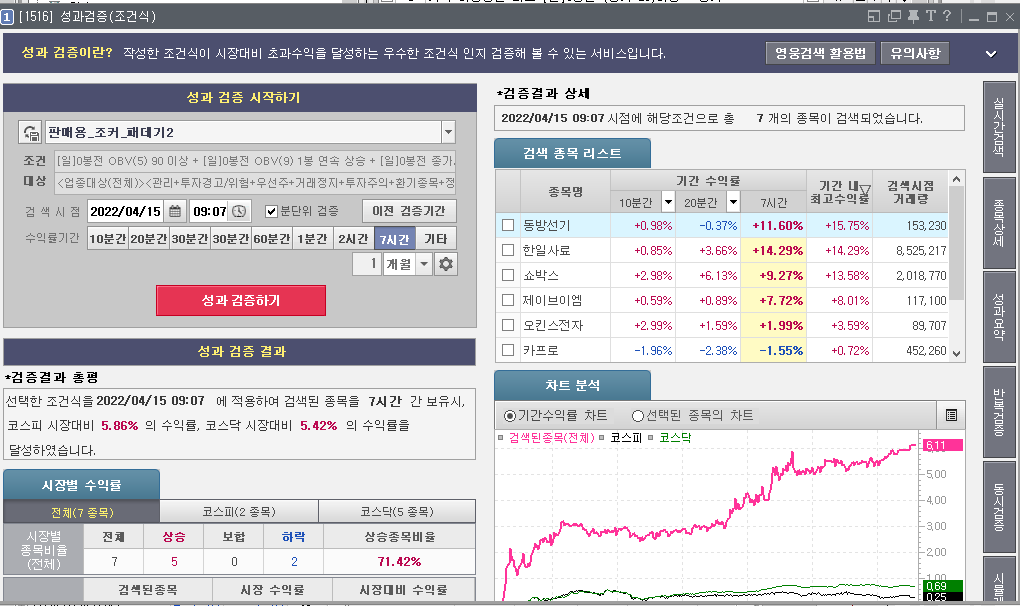Open the 실시간검색 side tab
This screenshot has width=1020, height=606.
click(999, 127)
